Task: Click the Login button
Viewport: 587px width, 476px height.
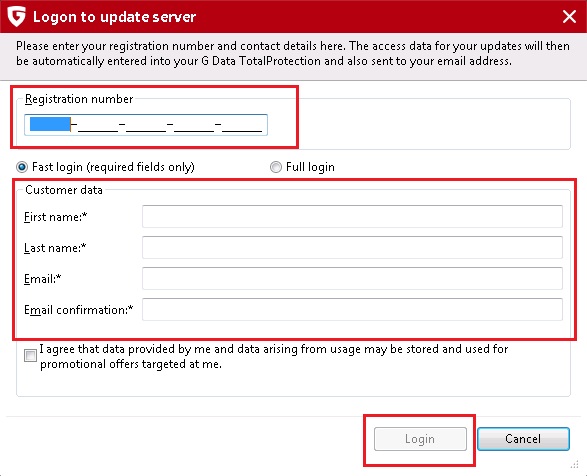Action: [x=420, y=439]
